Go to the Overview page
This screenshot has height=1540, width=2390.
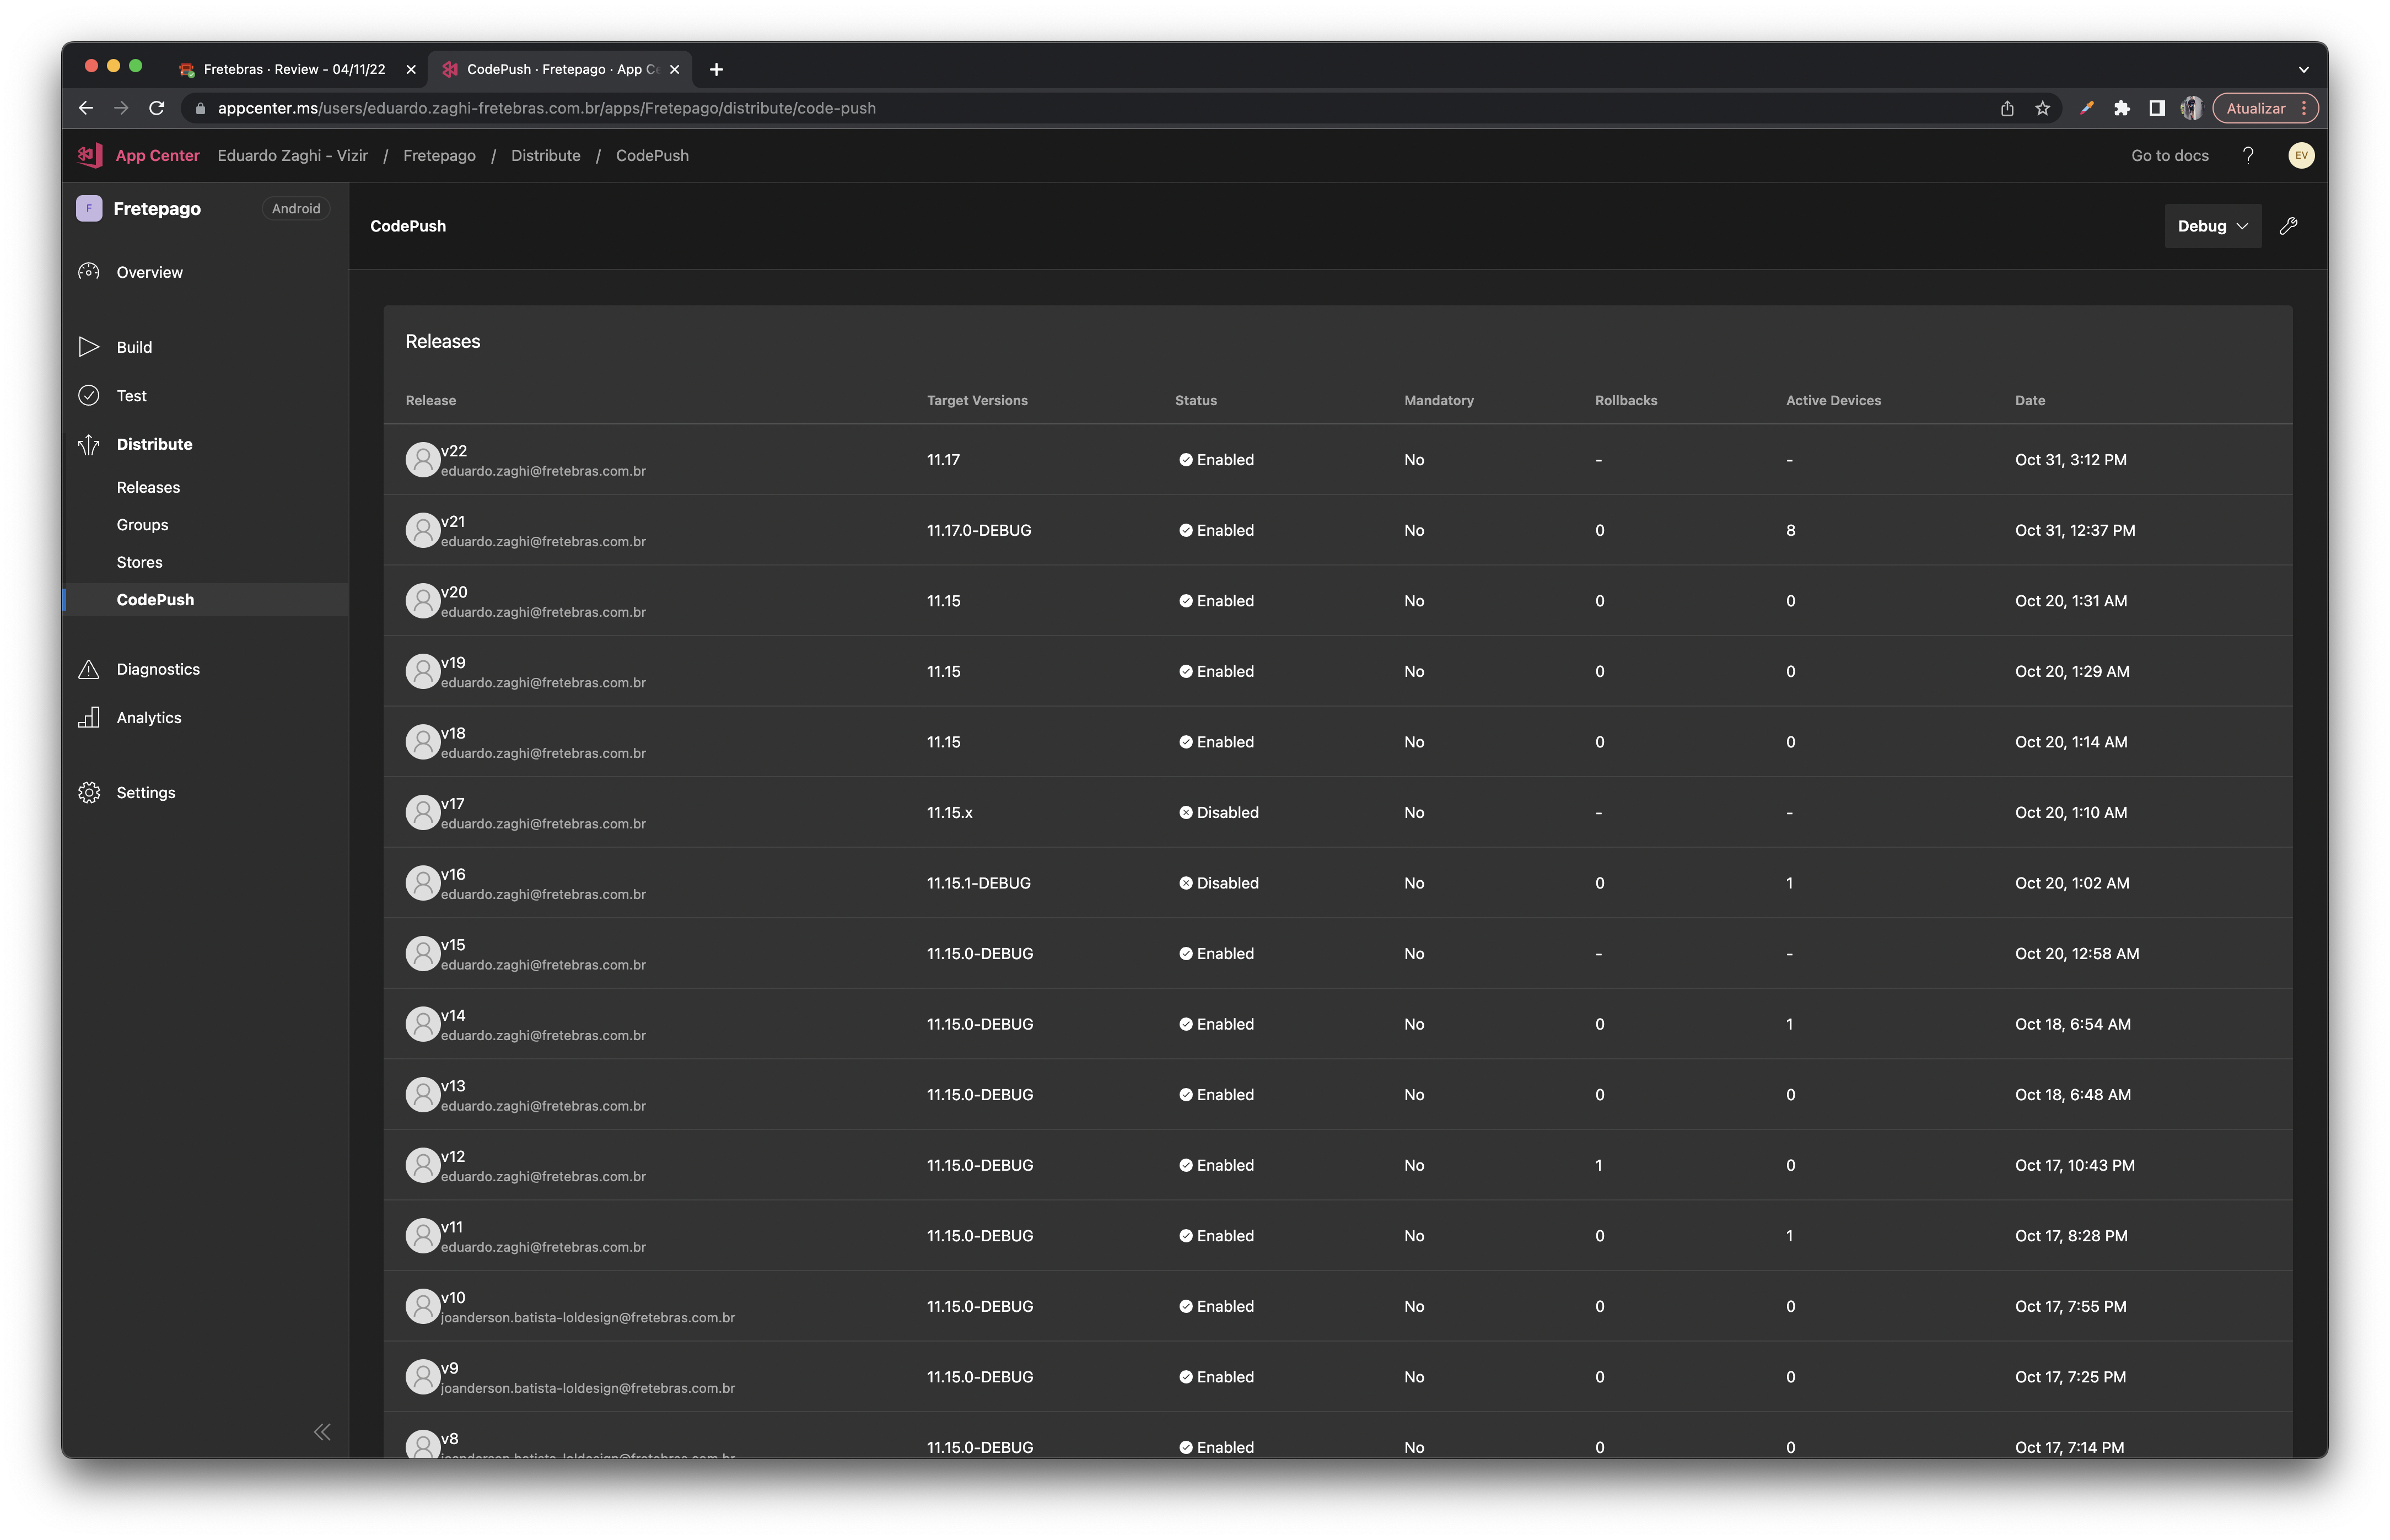pos(149,272)
